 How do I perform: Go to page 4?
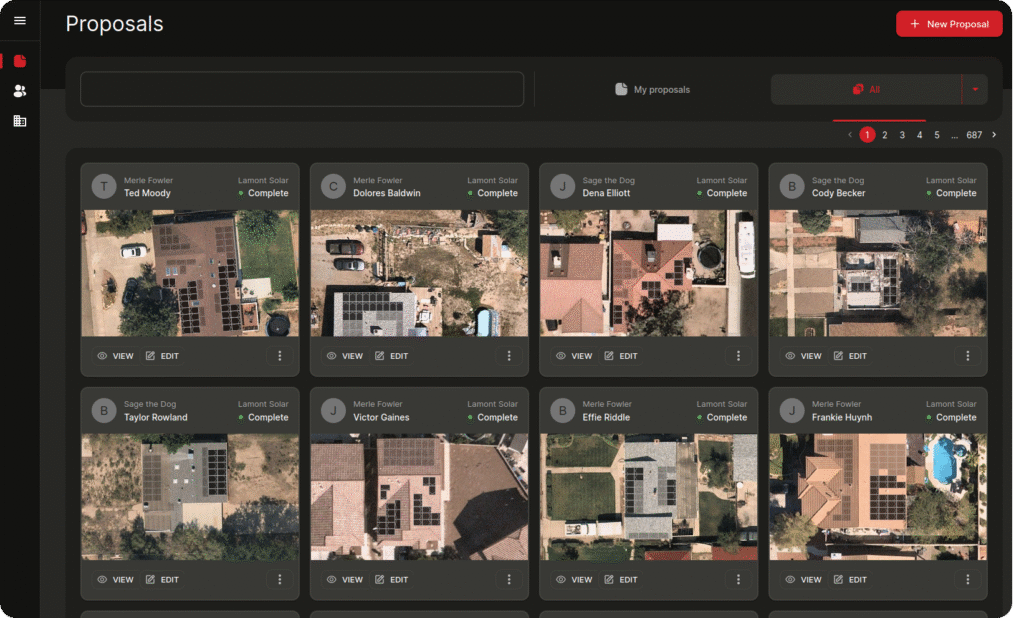pyautogui.click(x=920, y=135)
